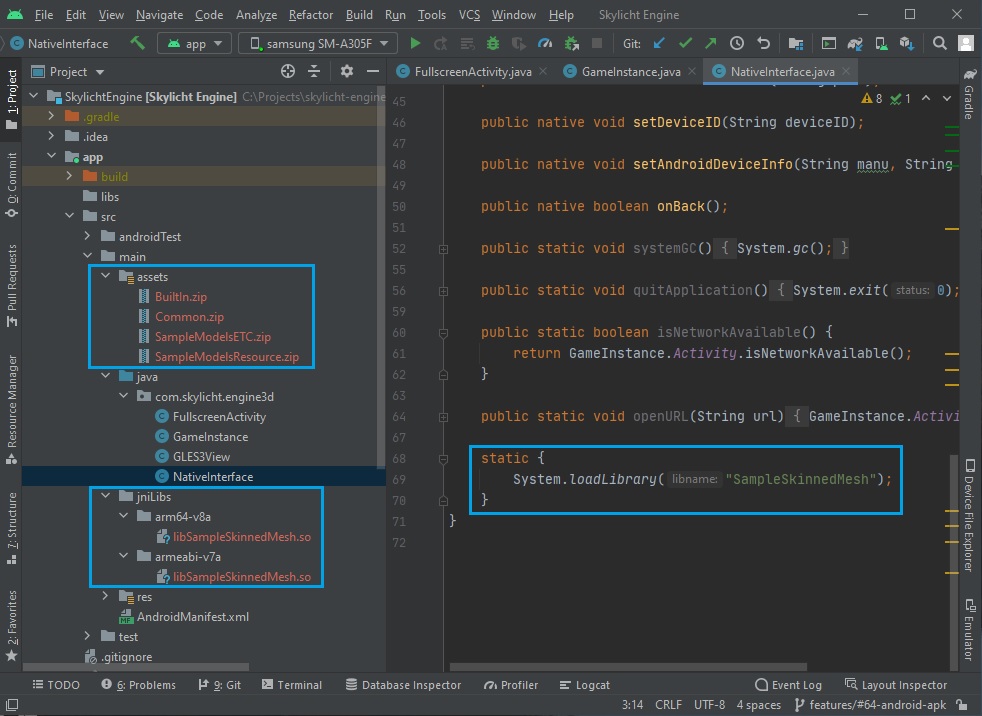This screenshot has height=716, width=982.
Task: Click the Git Commit checkmark icon
Action: (685, 43)
